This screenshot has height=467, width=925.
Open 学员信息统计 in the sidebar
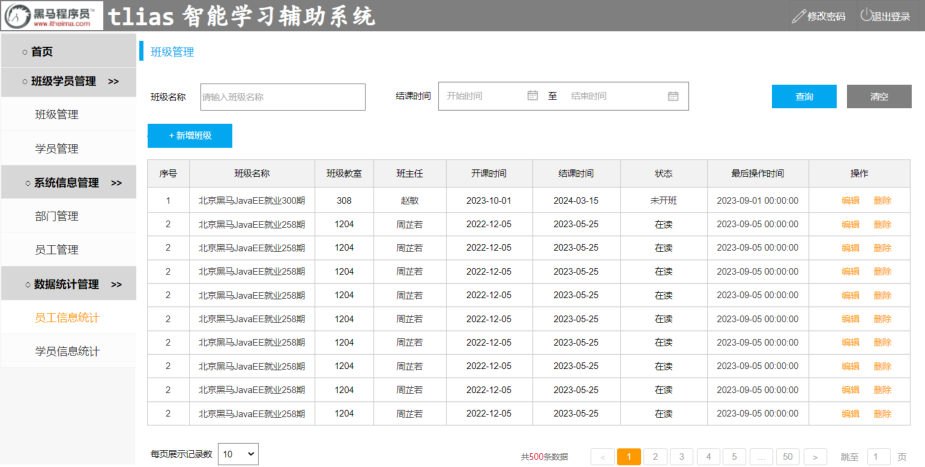pyautogui.click(x=67, y=351)
